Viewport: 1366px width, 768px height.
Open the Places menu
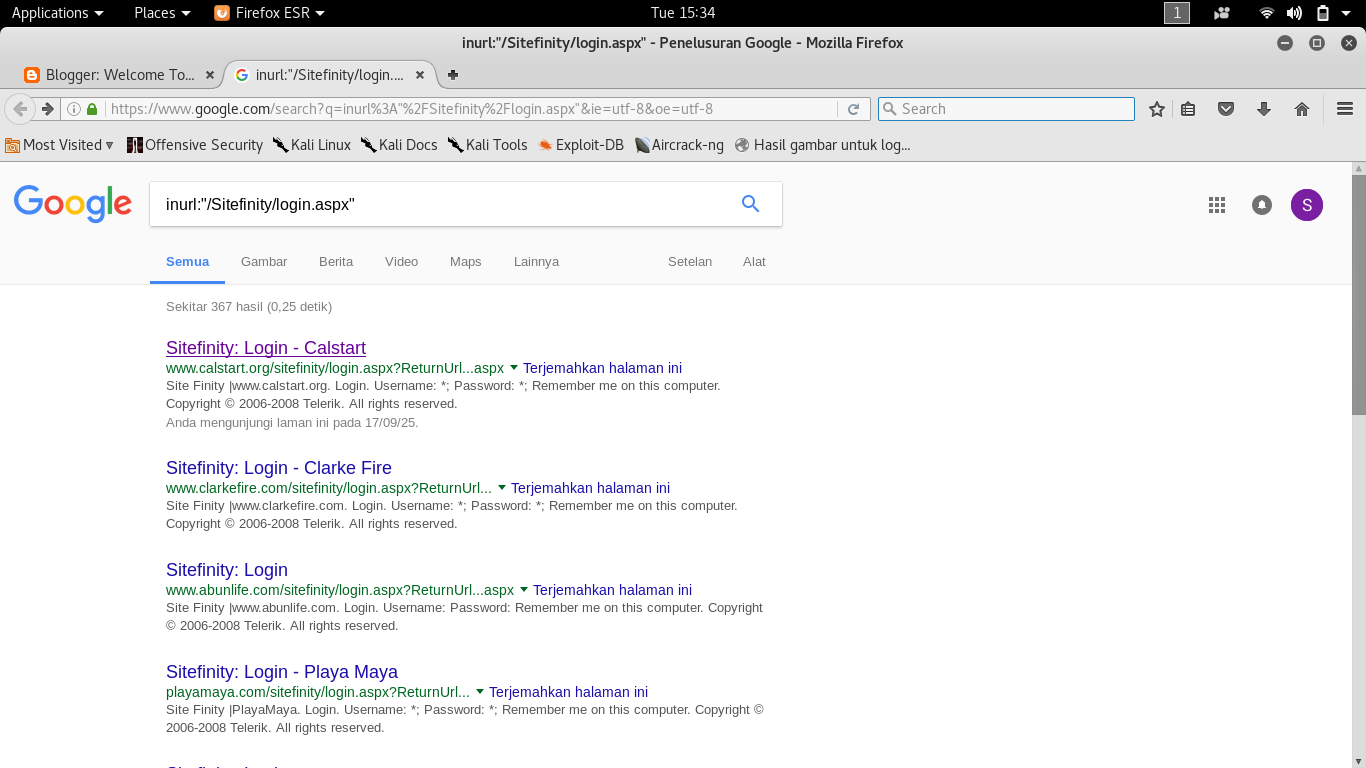pos(162,13)
